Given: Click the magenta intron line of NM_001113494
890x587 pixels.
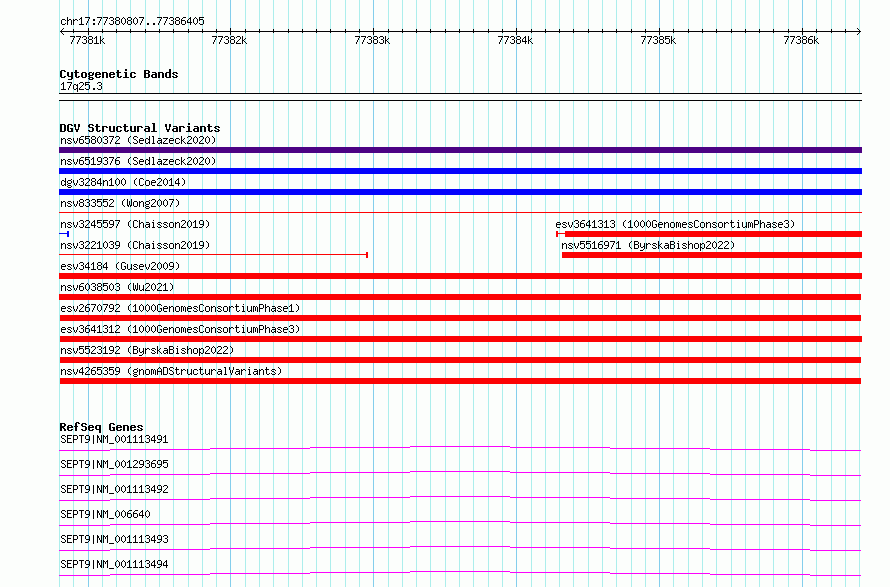Looking at the screenshot, I should (460, 573).
